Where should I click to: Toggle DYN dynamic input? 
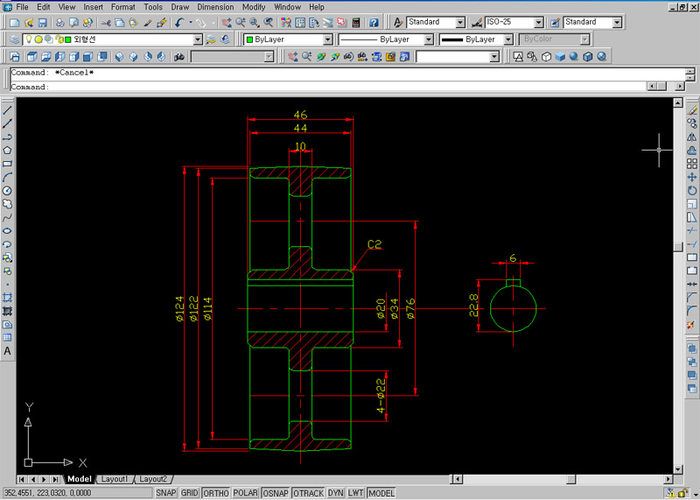click(336, 493)
